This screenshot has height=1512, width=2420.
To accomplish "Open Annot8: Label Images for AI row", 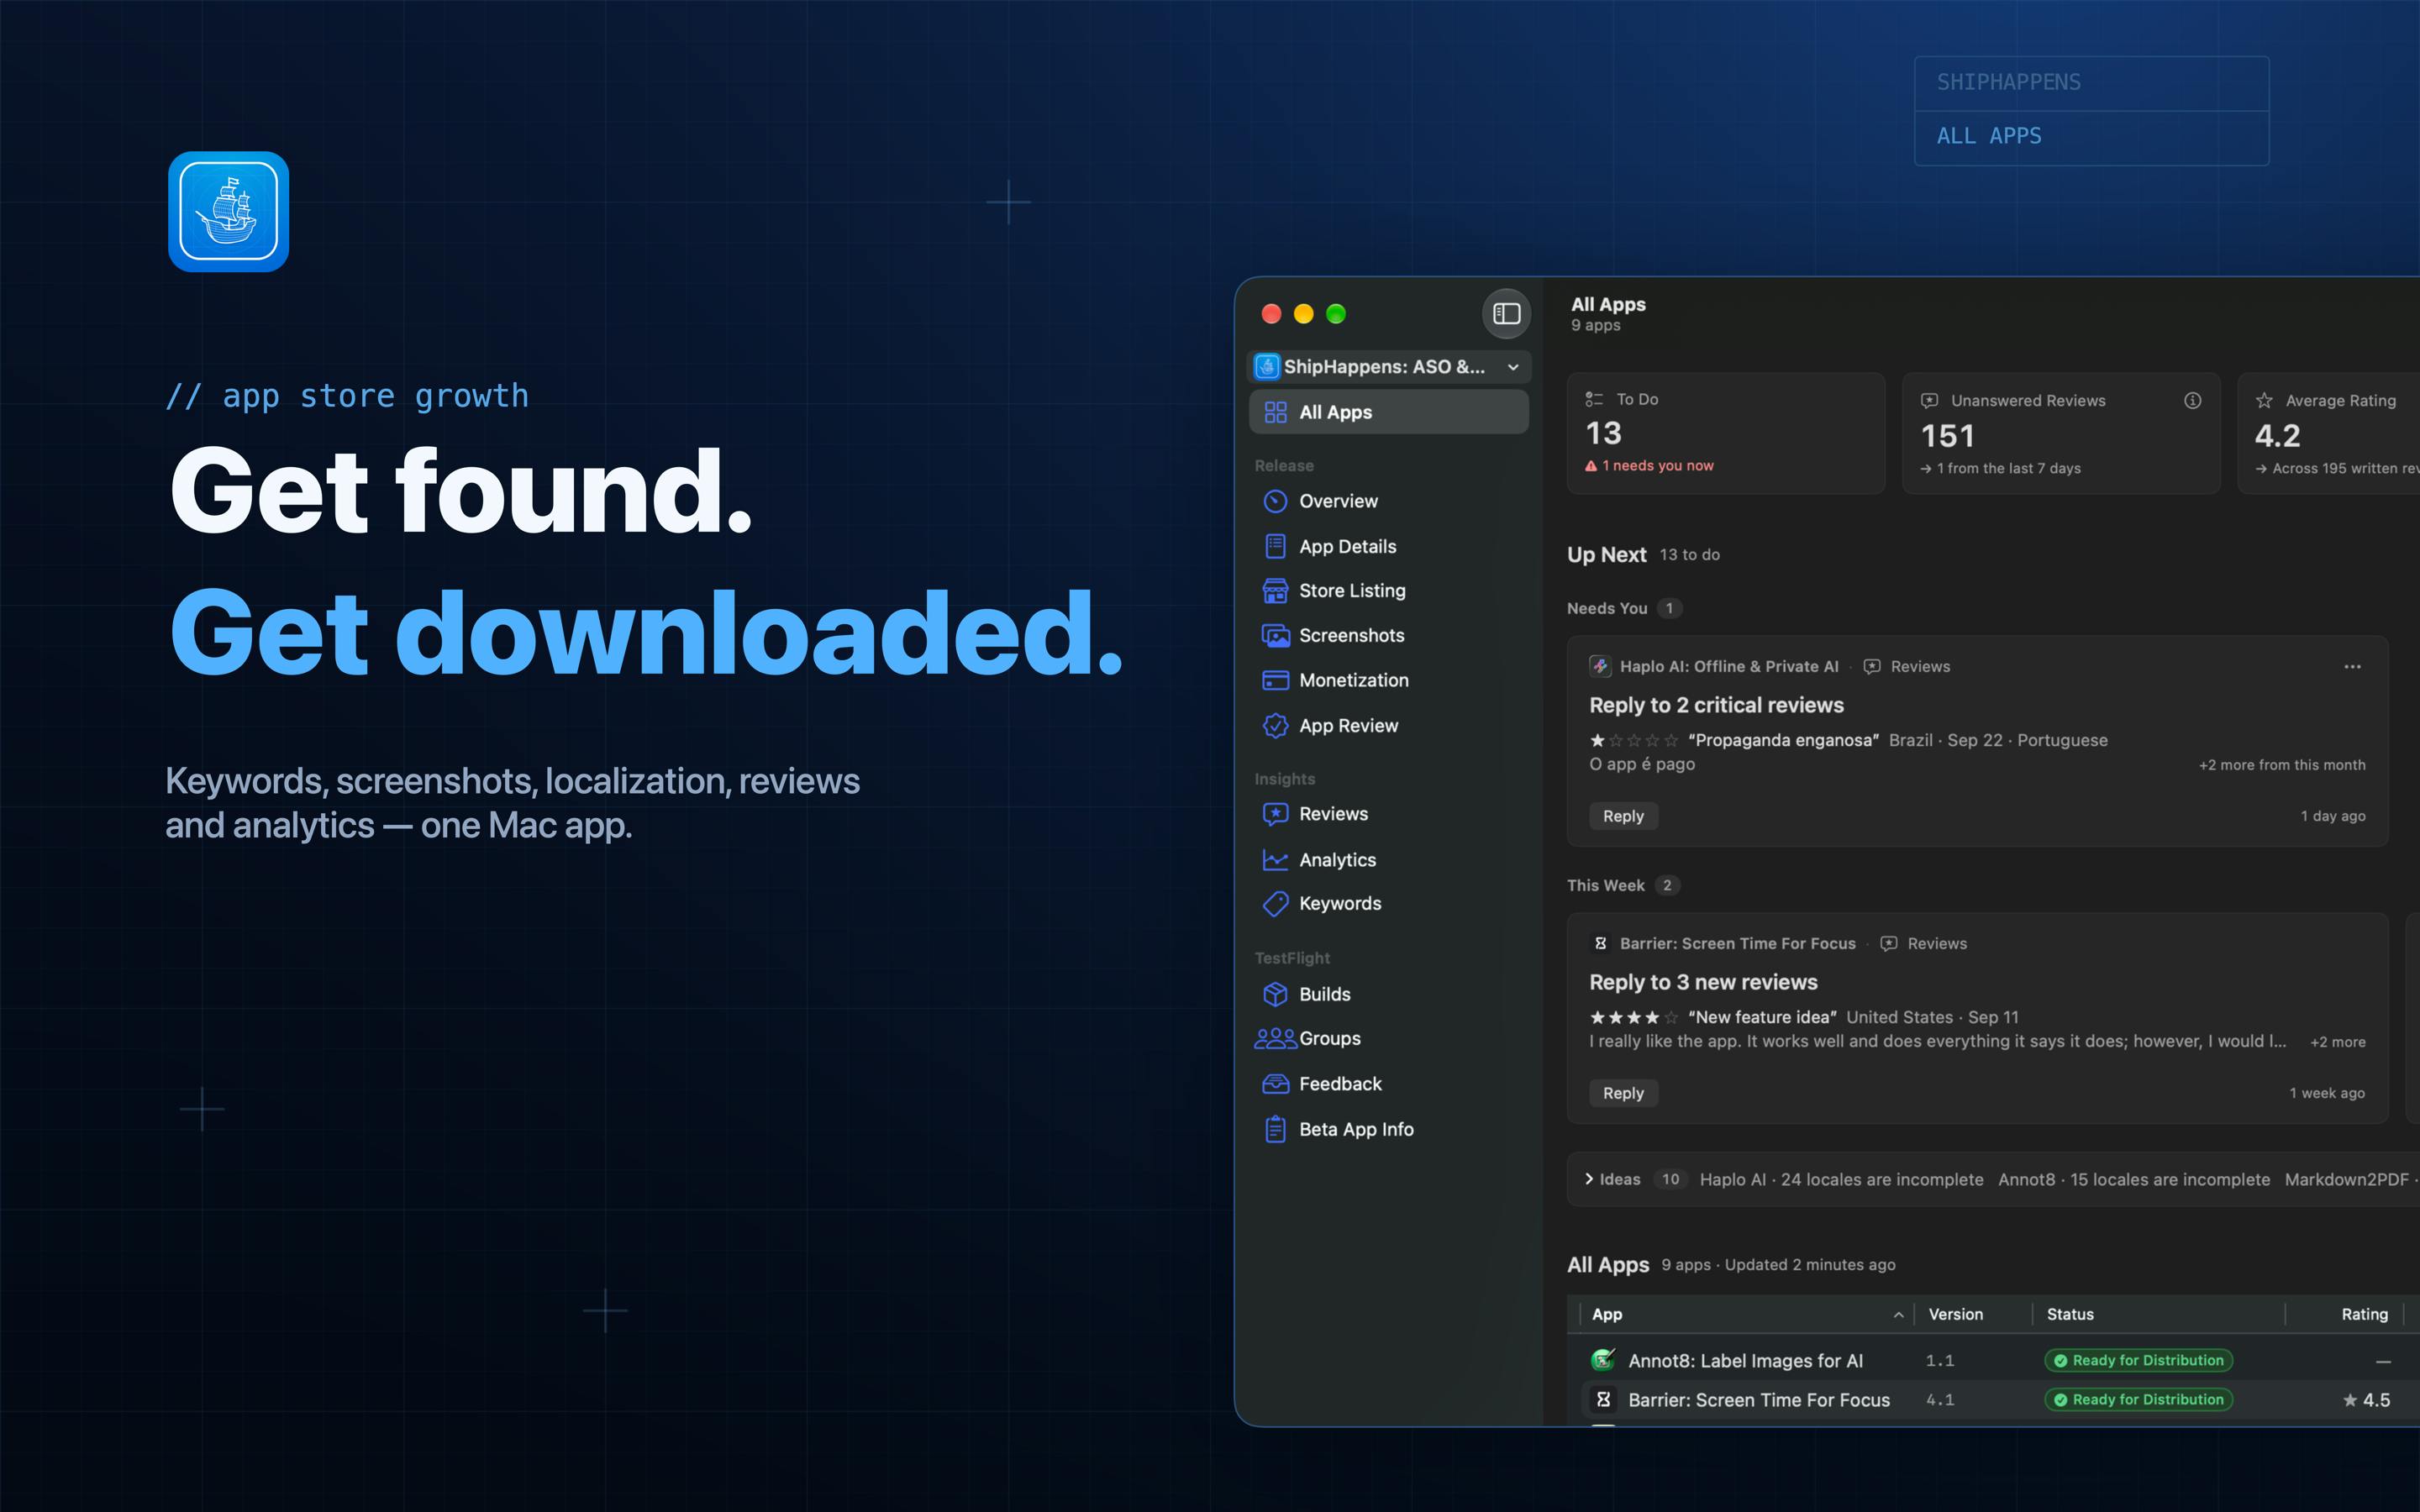I will (x=1993, y=1361).
